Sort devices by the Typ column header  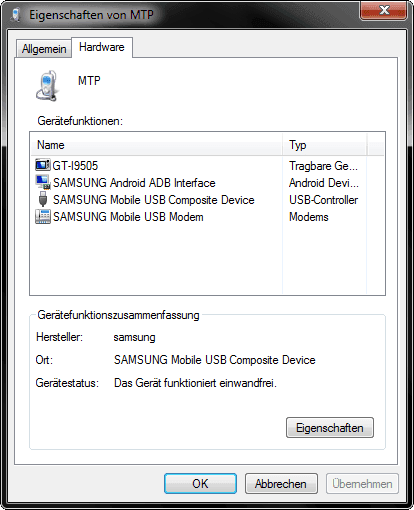click(325, 145)
